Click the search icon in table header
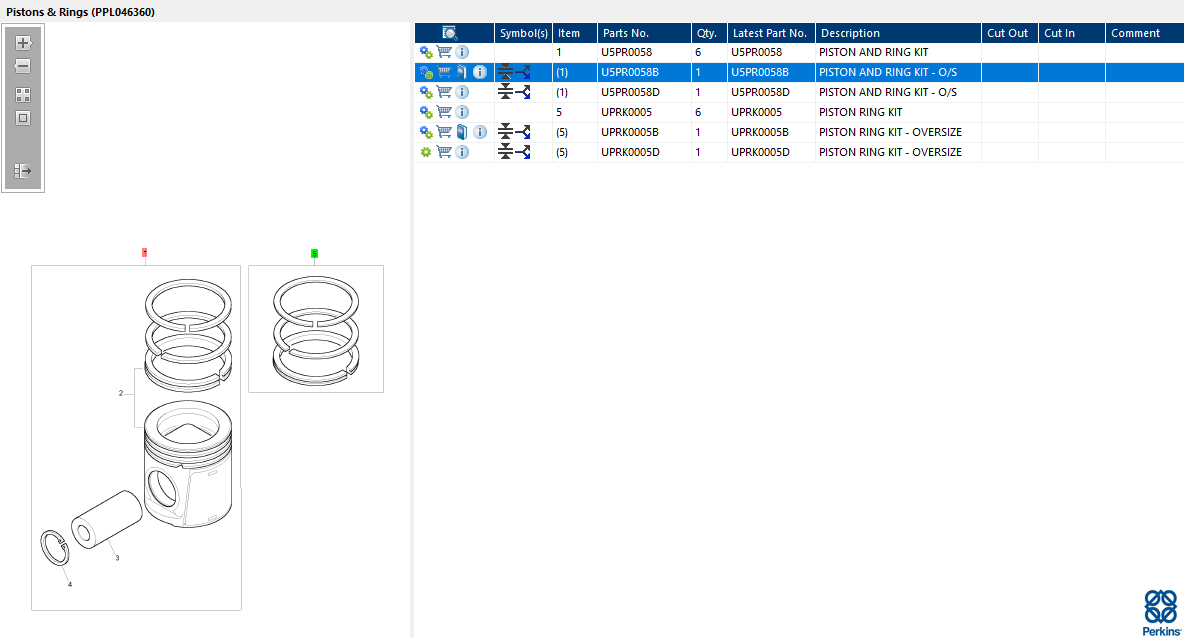Screen dimensions: 1184x638 pos(449,32)
